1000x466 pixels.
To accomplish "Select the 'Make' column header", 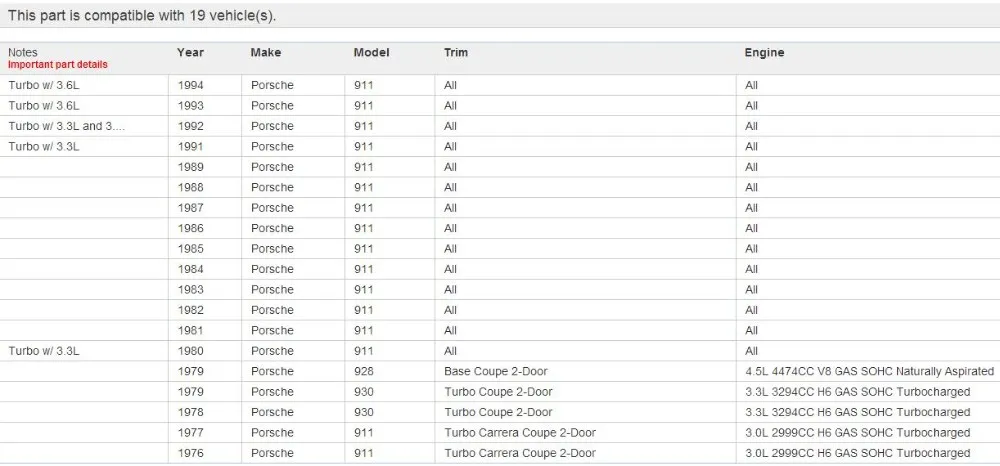I will [265, 52].
